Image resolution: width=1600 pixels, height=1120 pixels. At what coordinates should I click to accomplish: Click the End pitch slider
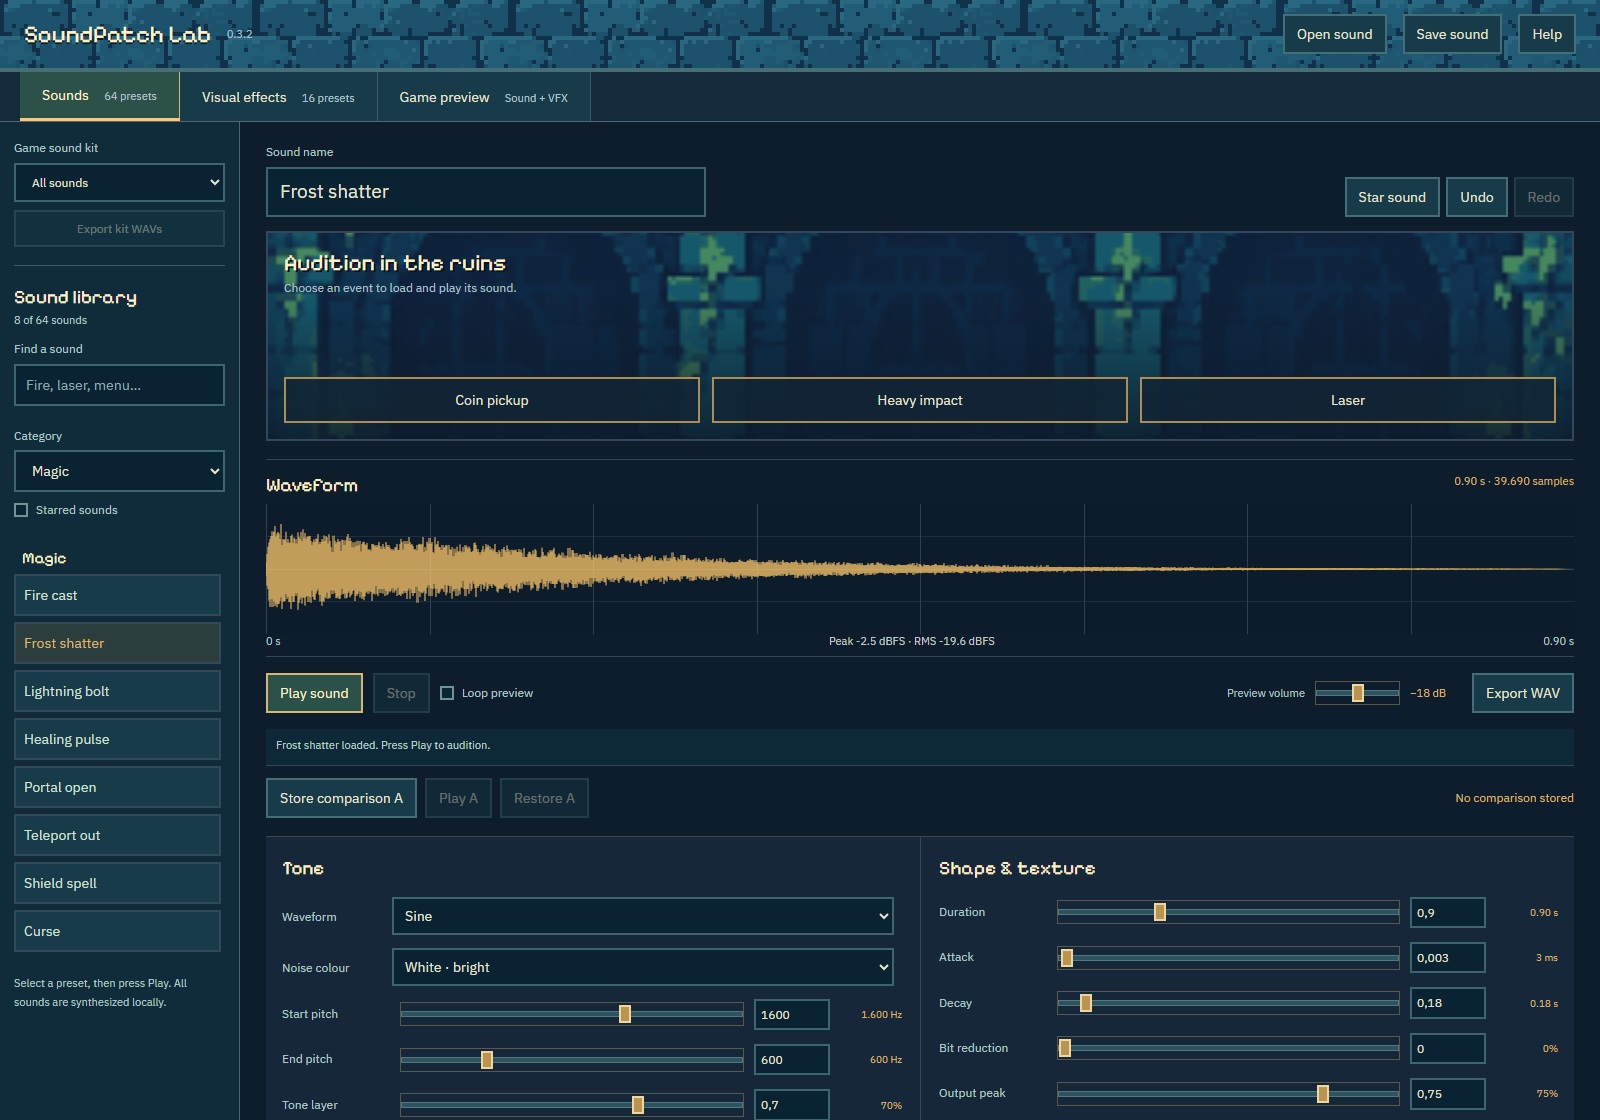[572, 1059]
